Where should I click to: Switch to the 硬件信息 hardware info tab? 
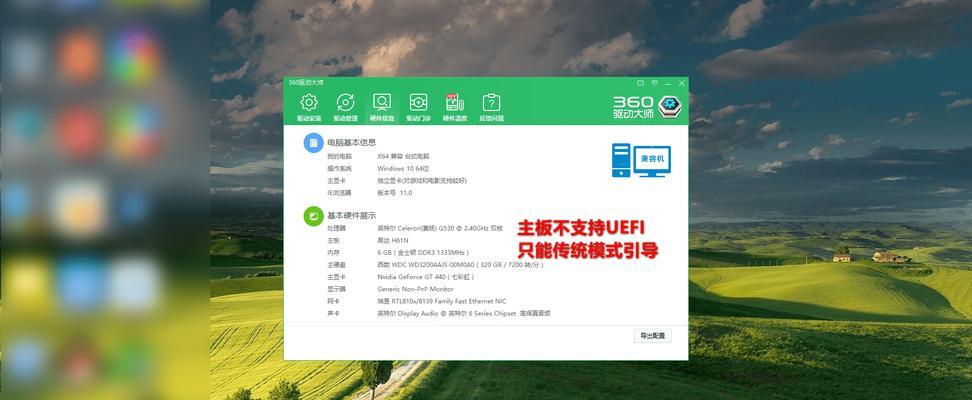point(382,107)
